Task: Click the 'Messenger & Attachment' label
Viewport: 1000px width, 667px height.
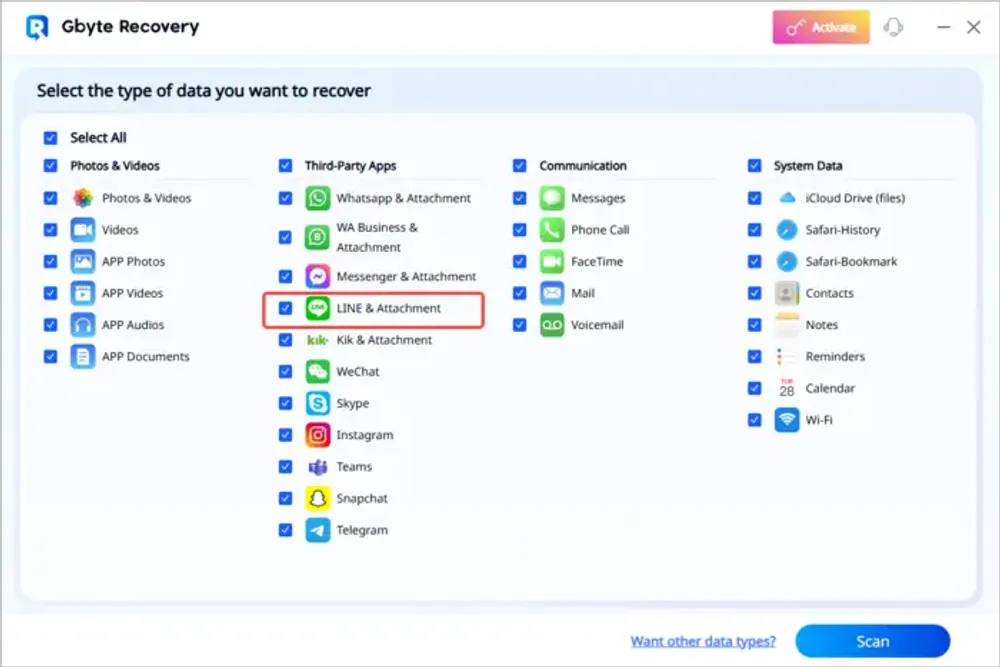Action: (406, 277)
